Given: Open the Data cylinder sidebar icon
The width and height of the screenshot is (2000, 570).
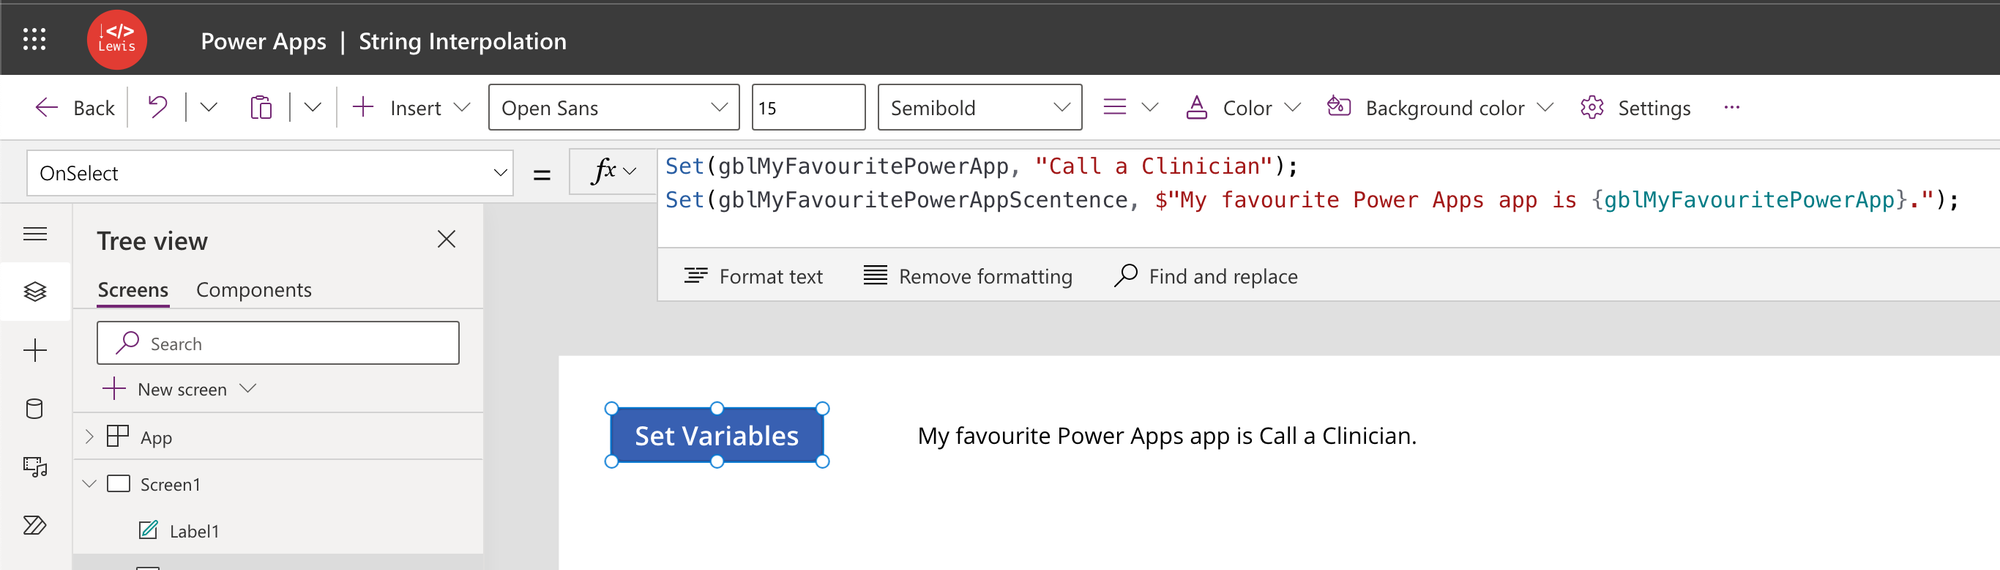Looking at the screenshot, I should pyautogui.click(x=35, y=408).
